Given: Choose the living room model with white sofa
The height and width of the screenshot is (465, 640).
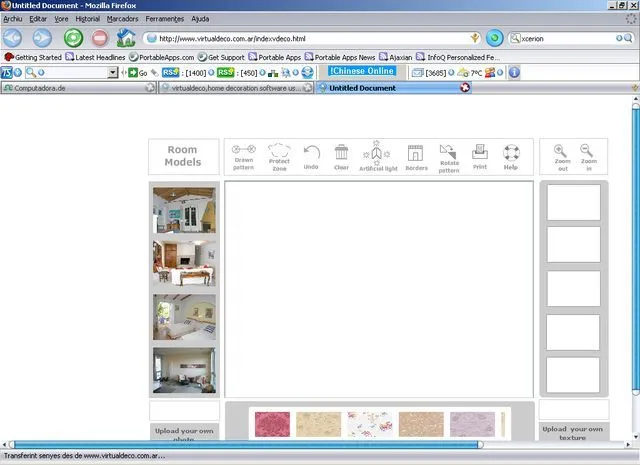Looking at the screenshot, I should (x=184, y=263).
